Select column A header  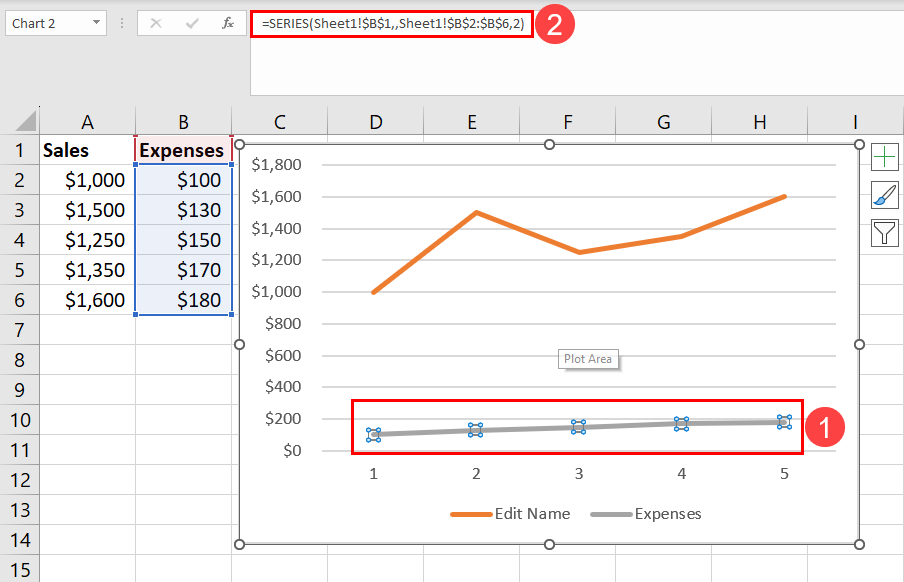coord(87,122)
